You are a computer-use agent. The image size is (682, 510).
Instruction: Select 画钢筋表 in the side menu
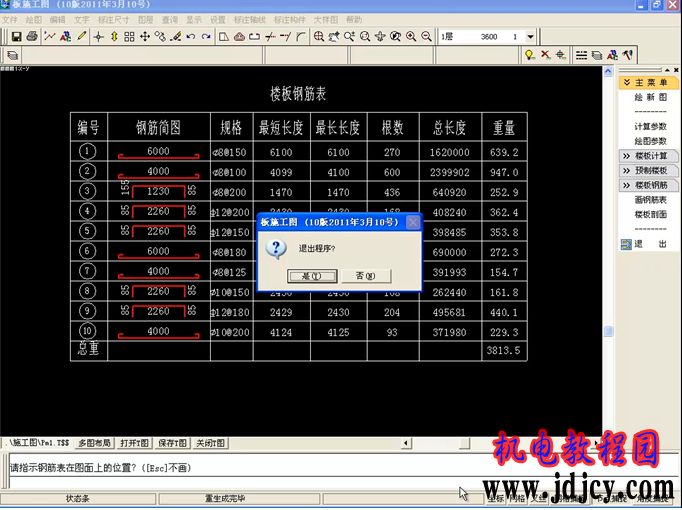pyautogui.click(x=650, y=200)
